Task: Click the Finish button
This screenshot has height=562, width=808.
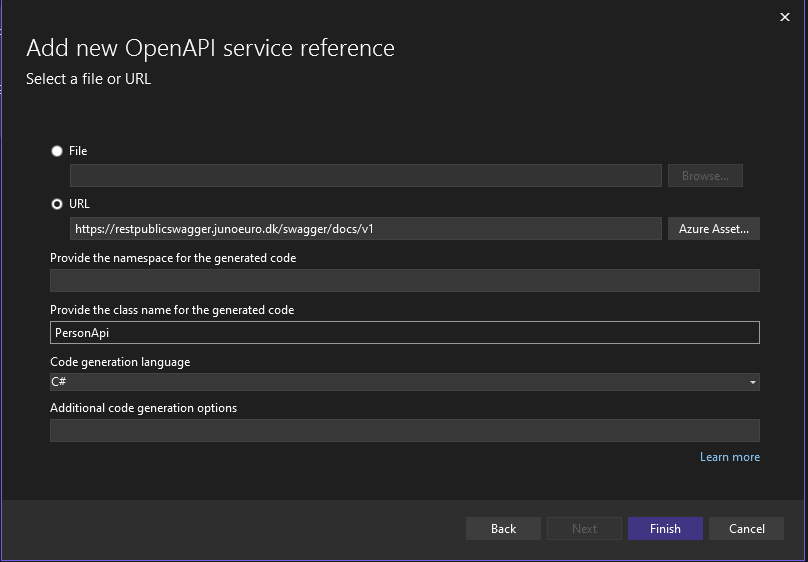Action: (665, 529)
